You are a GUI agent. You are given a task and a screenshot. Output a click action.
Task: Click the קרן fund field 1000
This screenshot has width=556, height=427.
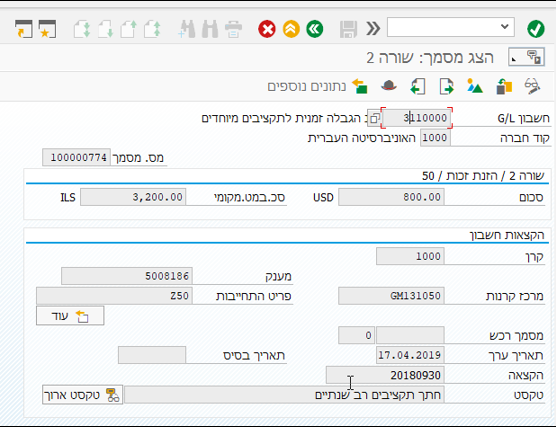pyautogui.click(x=410, y=256)
